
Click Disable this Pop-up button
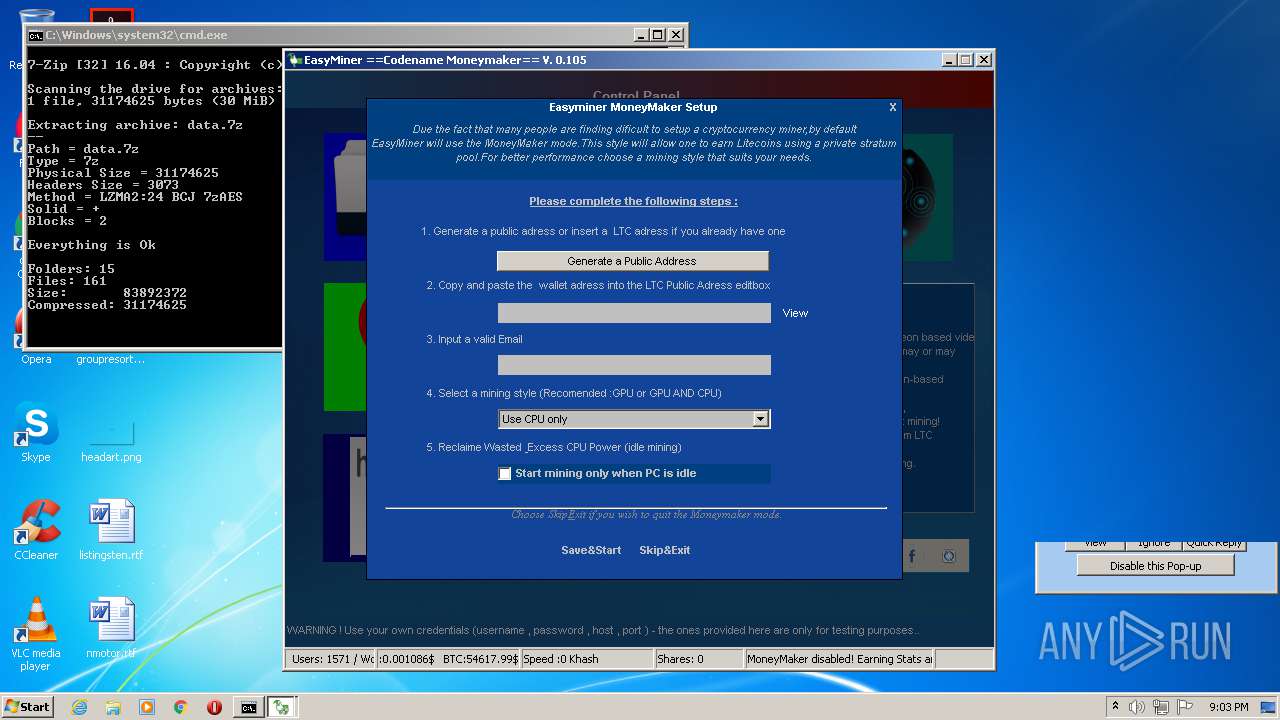[1155, 566]
